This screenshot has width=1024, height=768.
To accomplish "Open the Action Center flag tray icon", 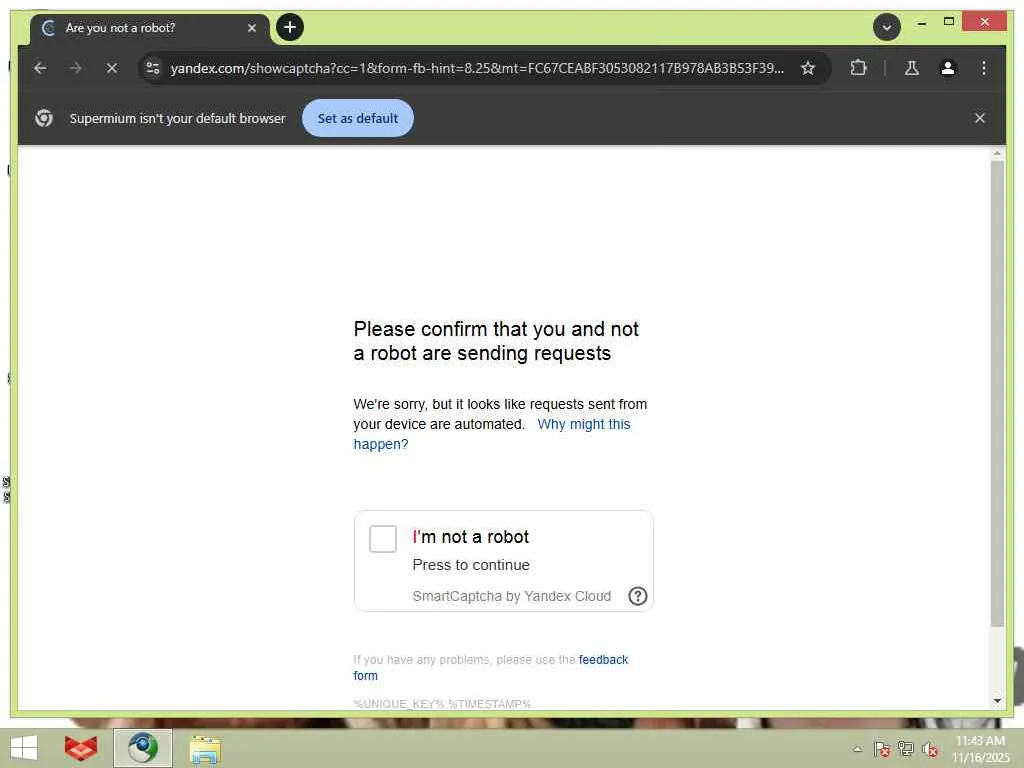I will coord(882,749).
